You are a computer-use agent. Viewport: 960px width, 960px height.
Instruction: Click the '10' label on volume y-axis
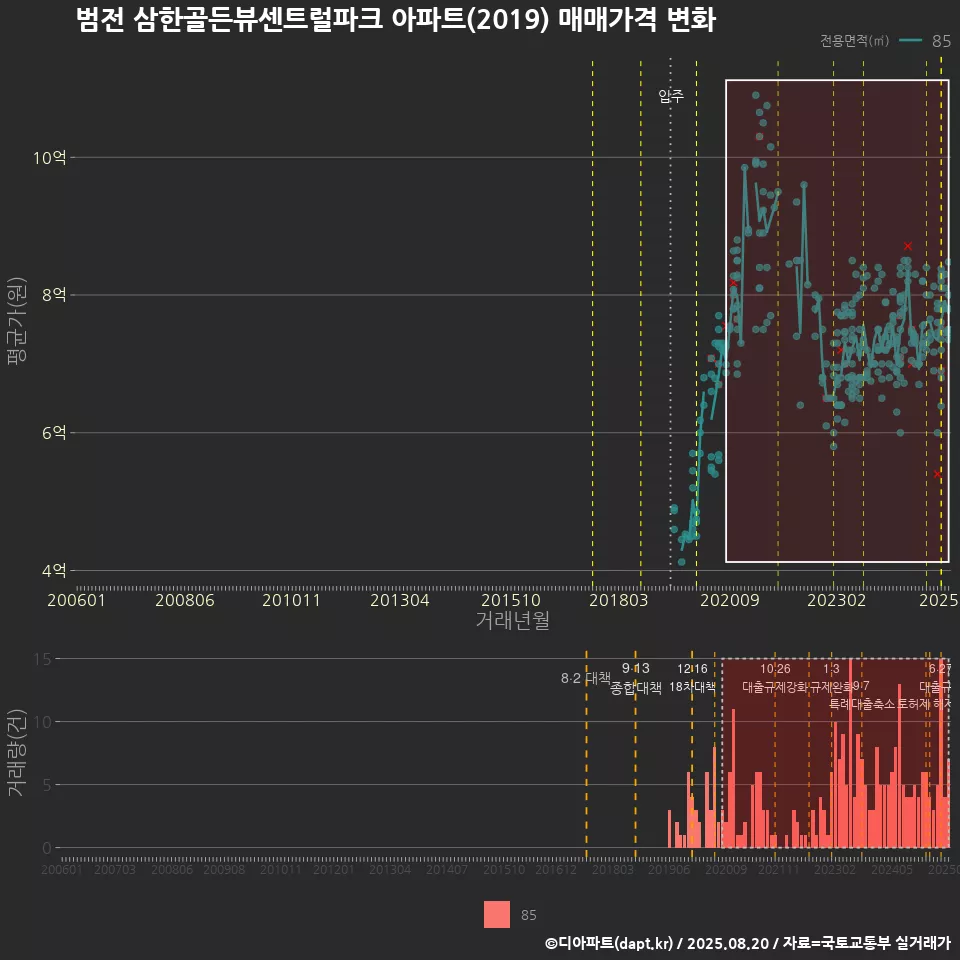coord(43,722)
